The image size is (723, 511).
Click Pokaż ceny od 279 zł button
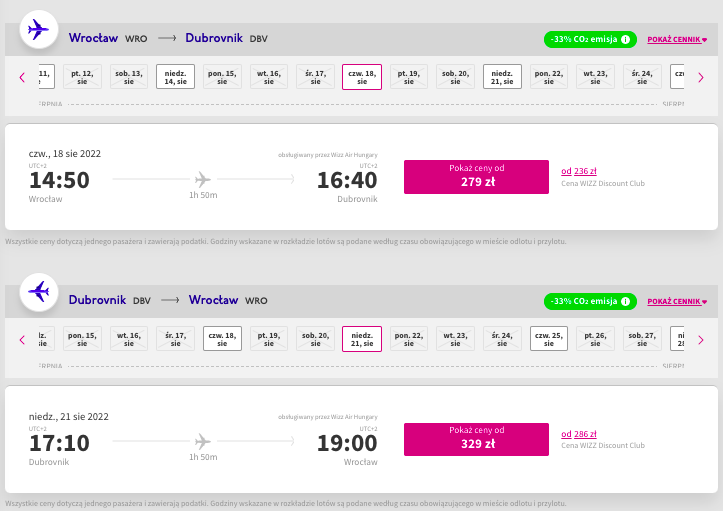[x=476, y=177]
